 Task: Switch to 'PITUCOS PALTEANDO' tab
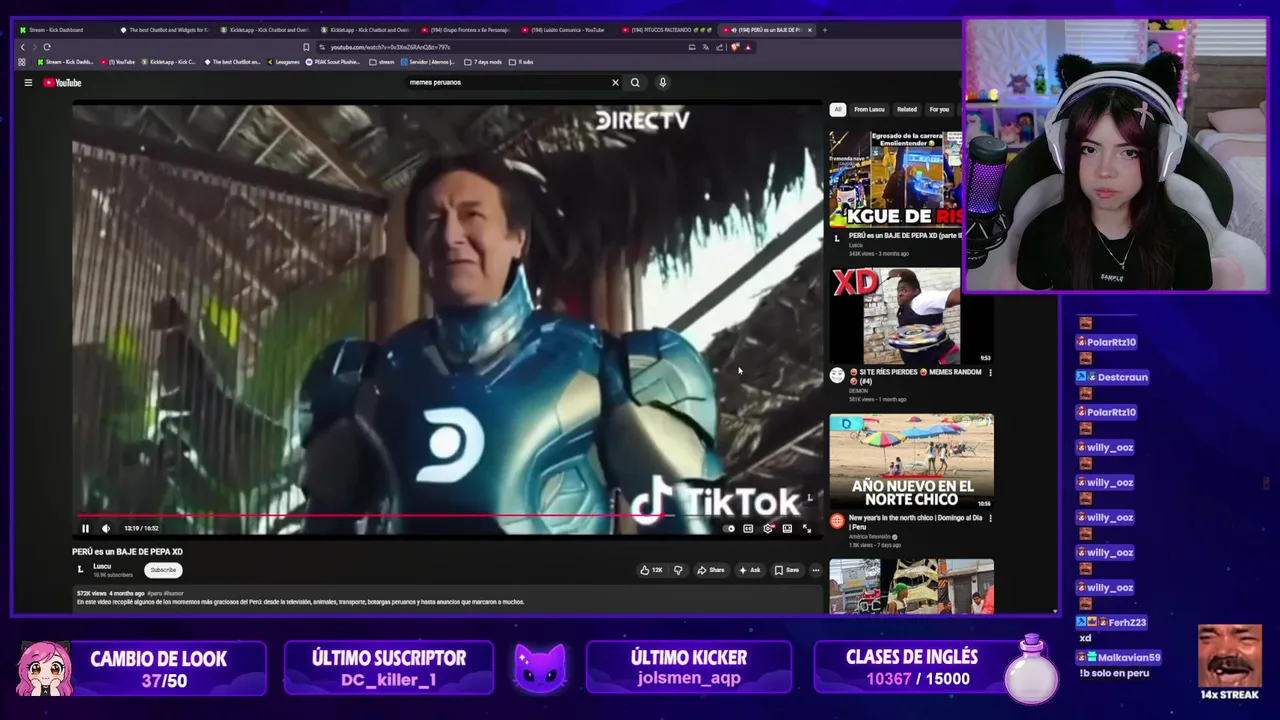coord(665,30)
